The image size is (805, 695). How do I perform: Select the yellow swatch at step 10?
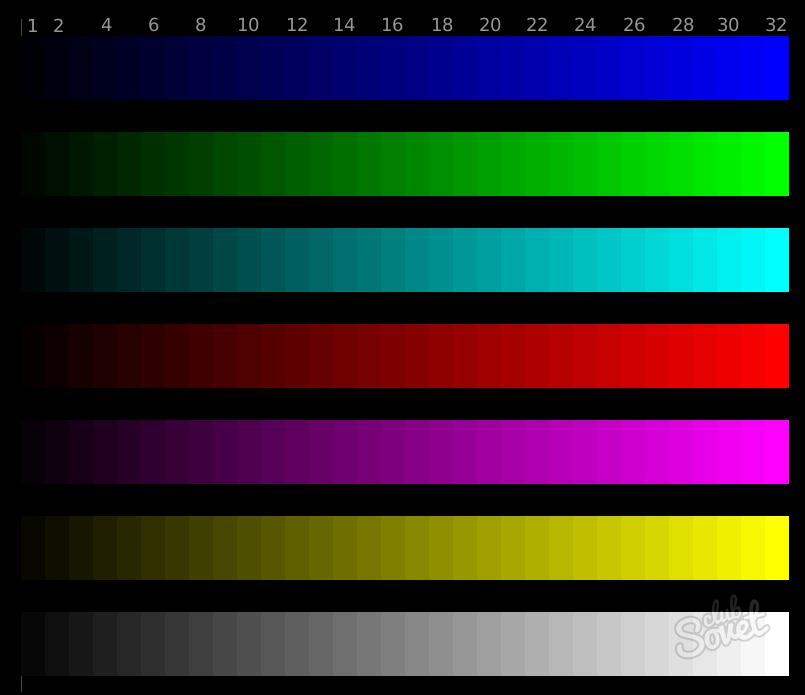coord(249,548)
